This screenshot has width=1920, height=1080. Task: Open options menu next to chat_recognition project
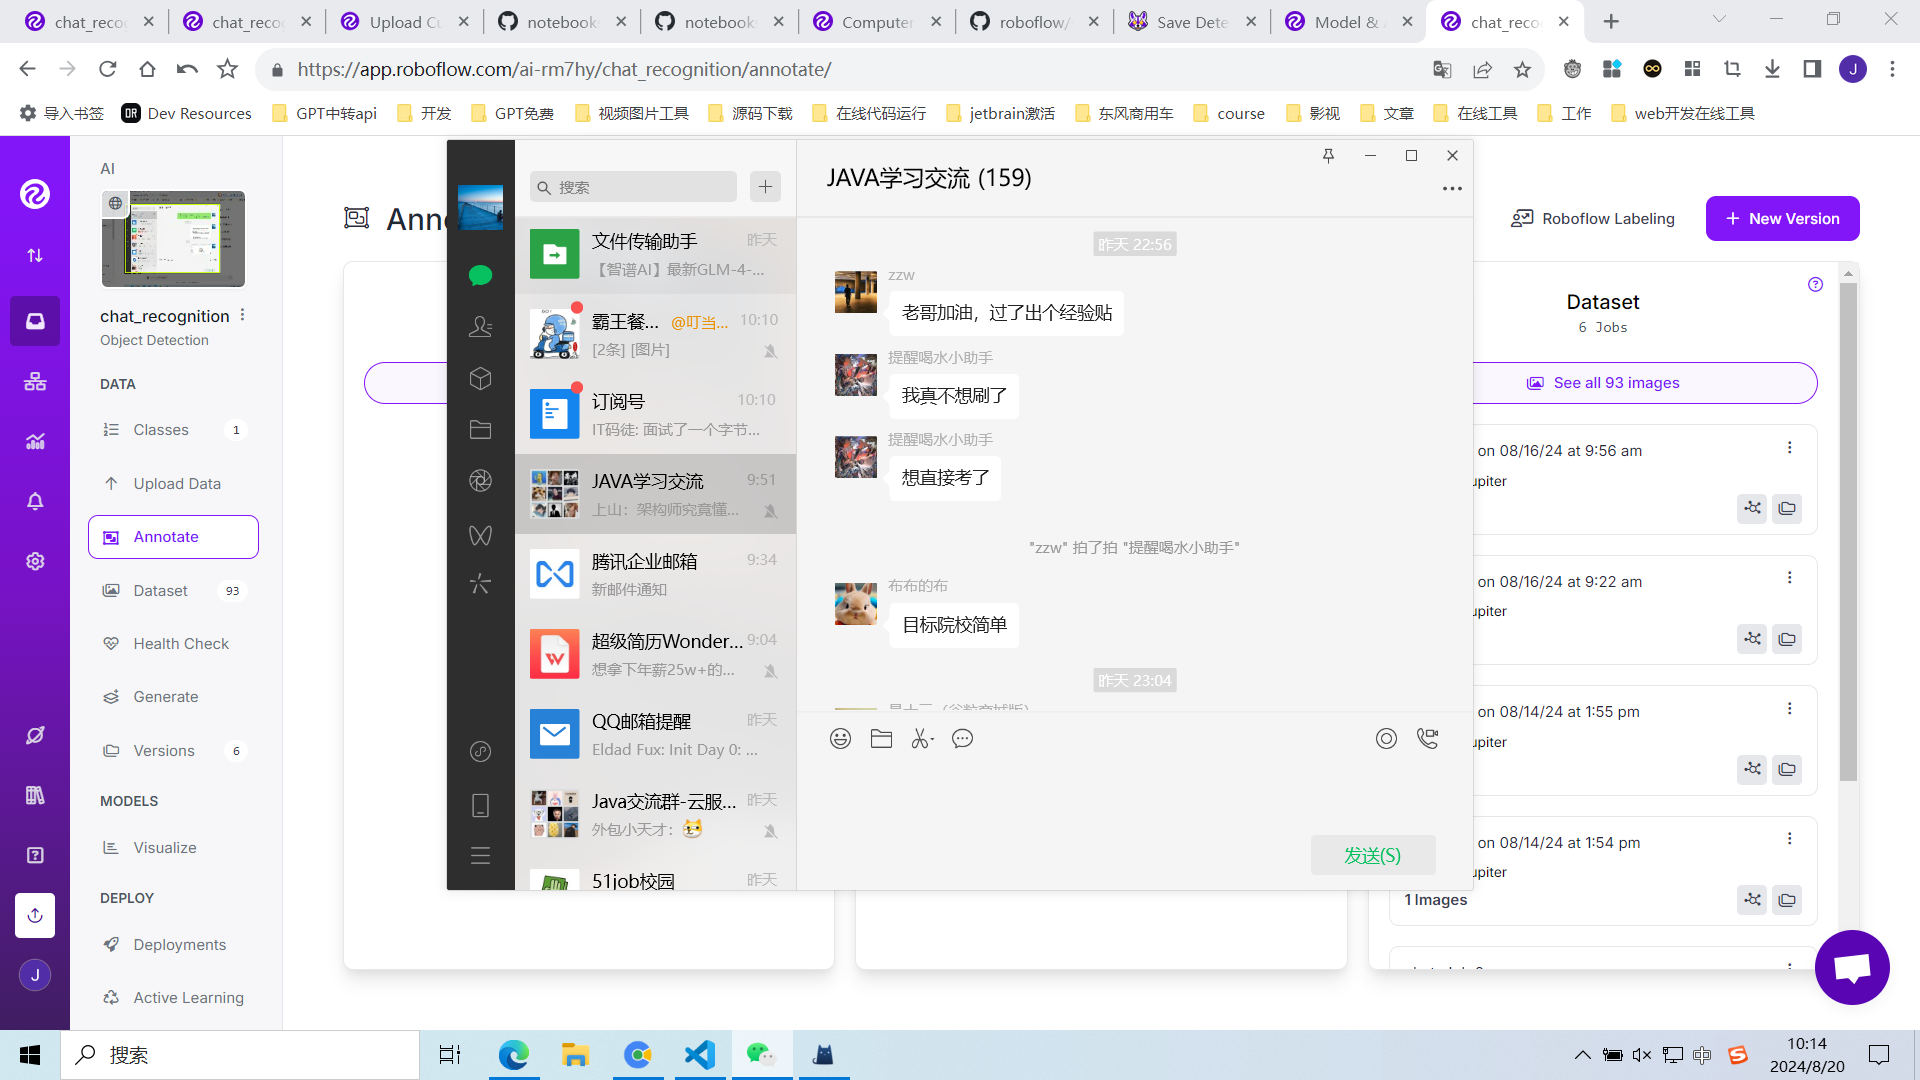click(243, 315)
